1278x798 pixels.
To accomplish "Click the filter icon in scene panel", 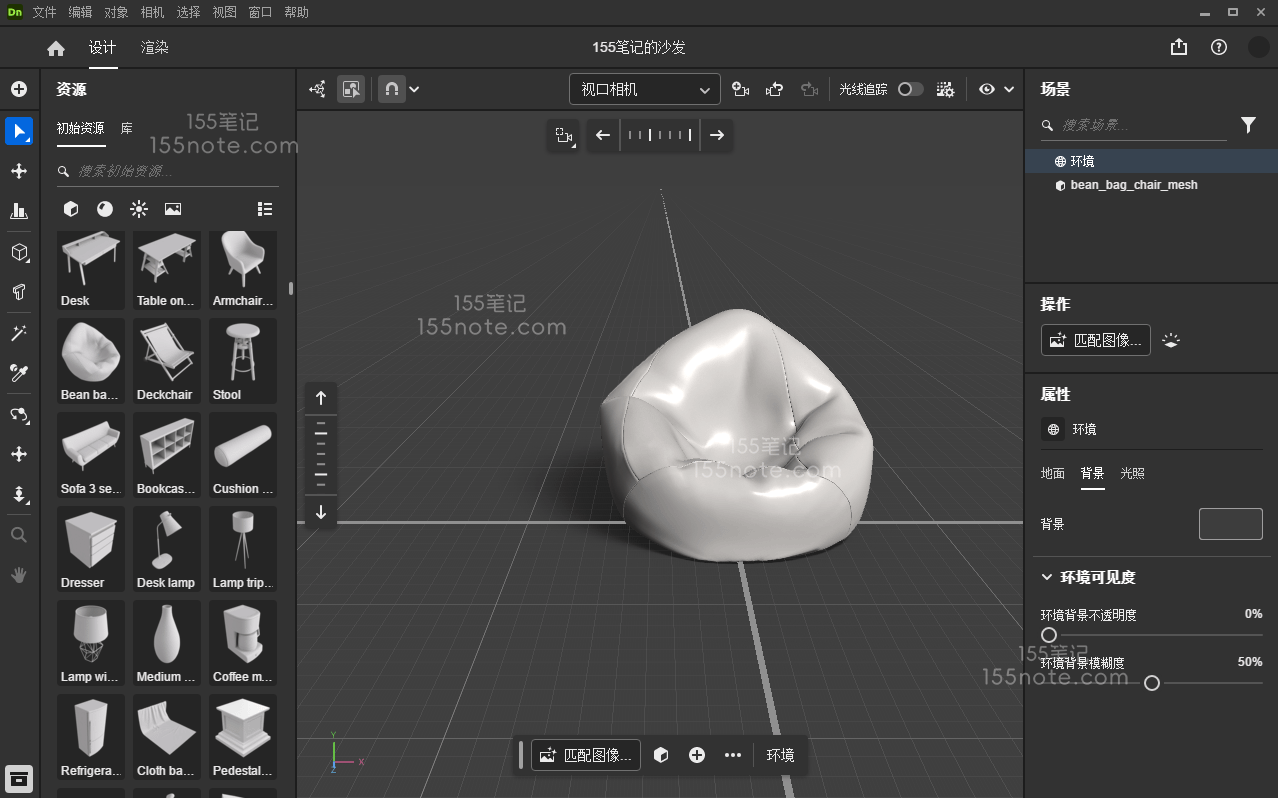I will click(1248, 125).
